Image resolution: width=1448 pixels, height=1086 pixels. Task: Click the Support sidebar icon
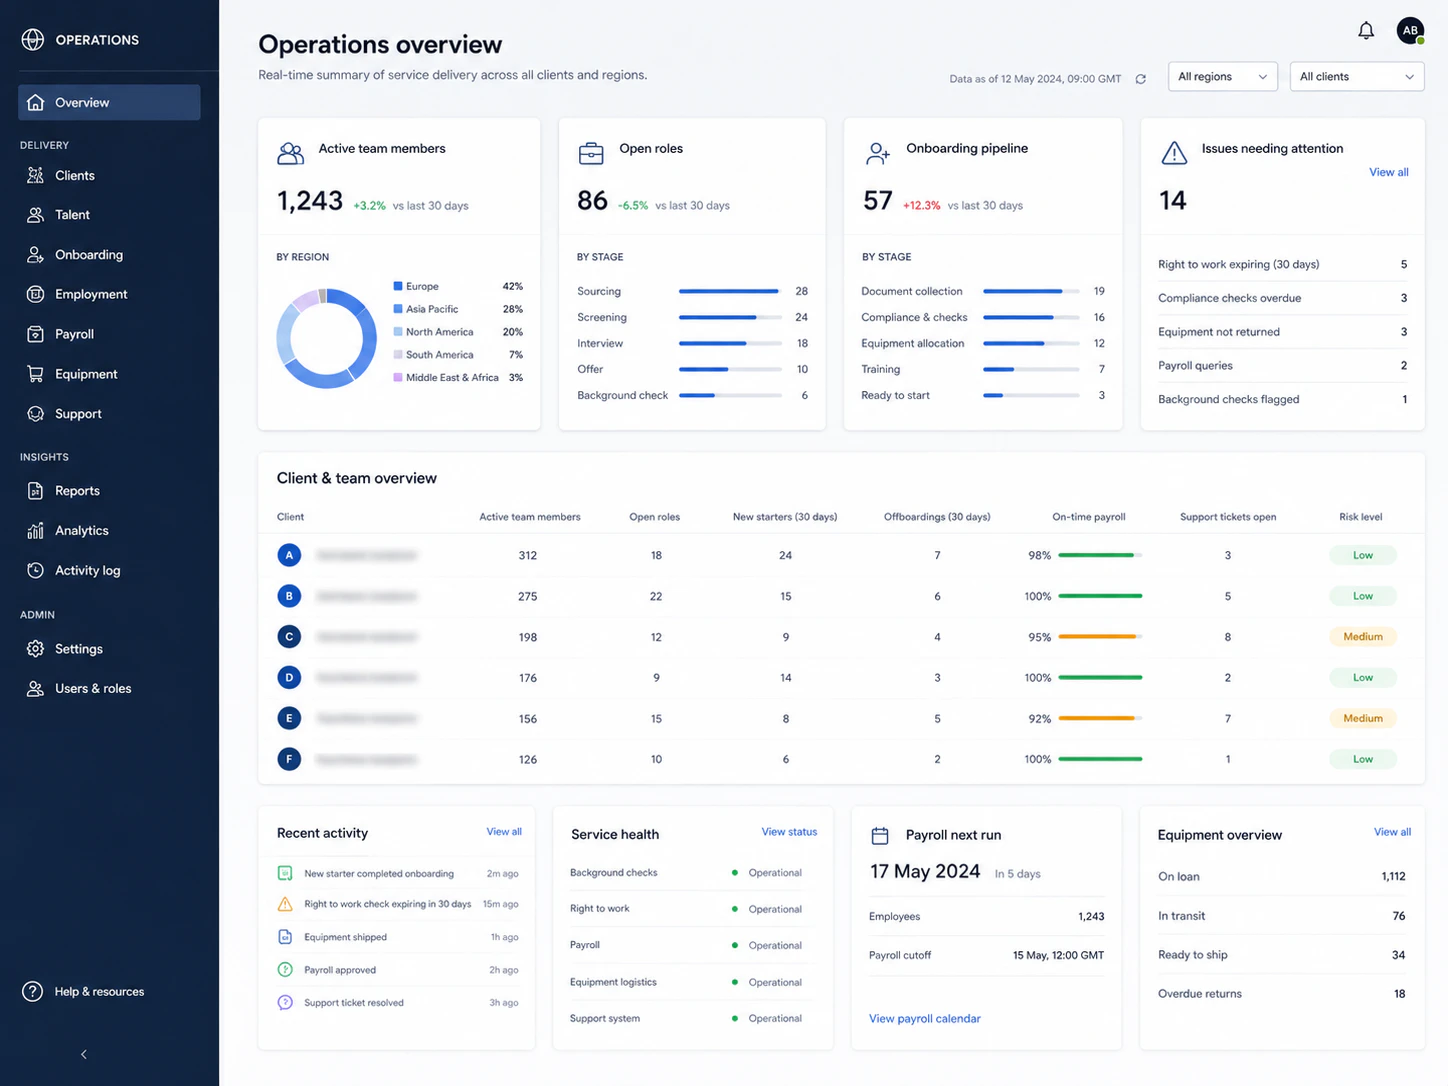(x=35, y=414)
